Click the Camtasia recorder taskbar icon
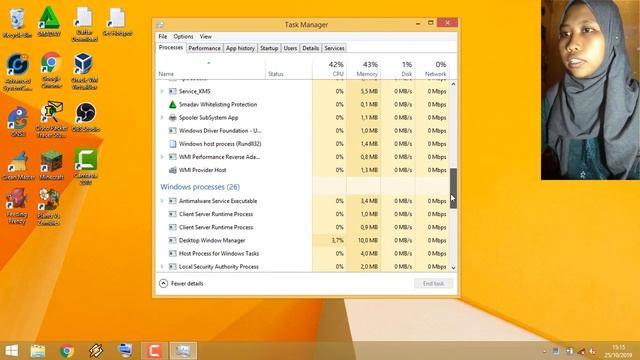The width and height of the screenshot is (640, 360). pos(154,351)
